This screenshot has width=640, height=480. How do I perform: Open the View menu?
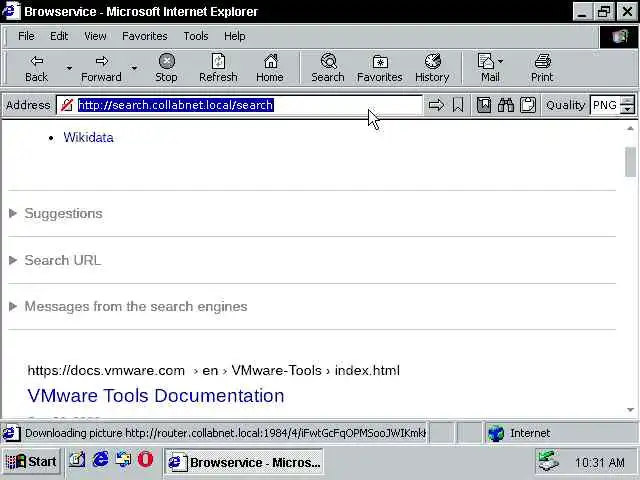(x=95, y=36)
